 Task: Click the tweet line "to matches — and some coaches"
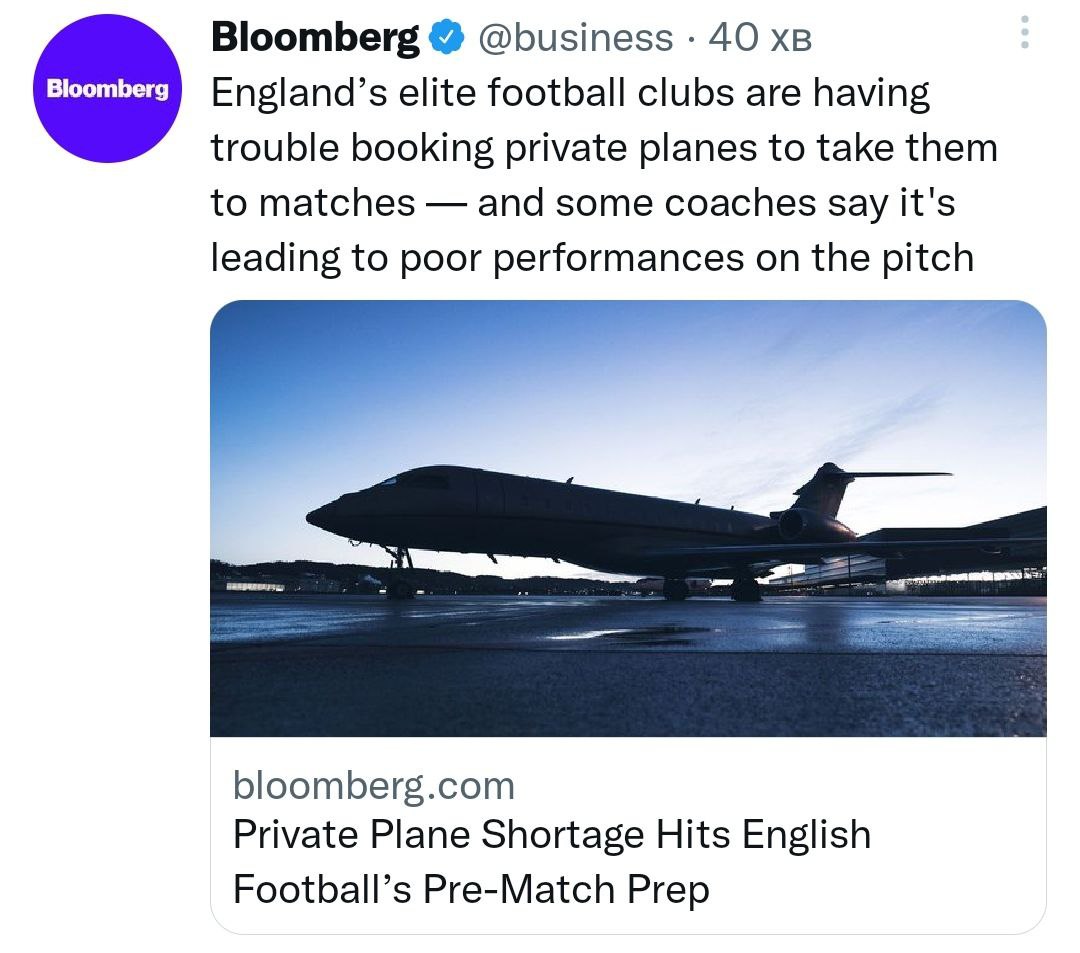pos(582,202)
